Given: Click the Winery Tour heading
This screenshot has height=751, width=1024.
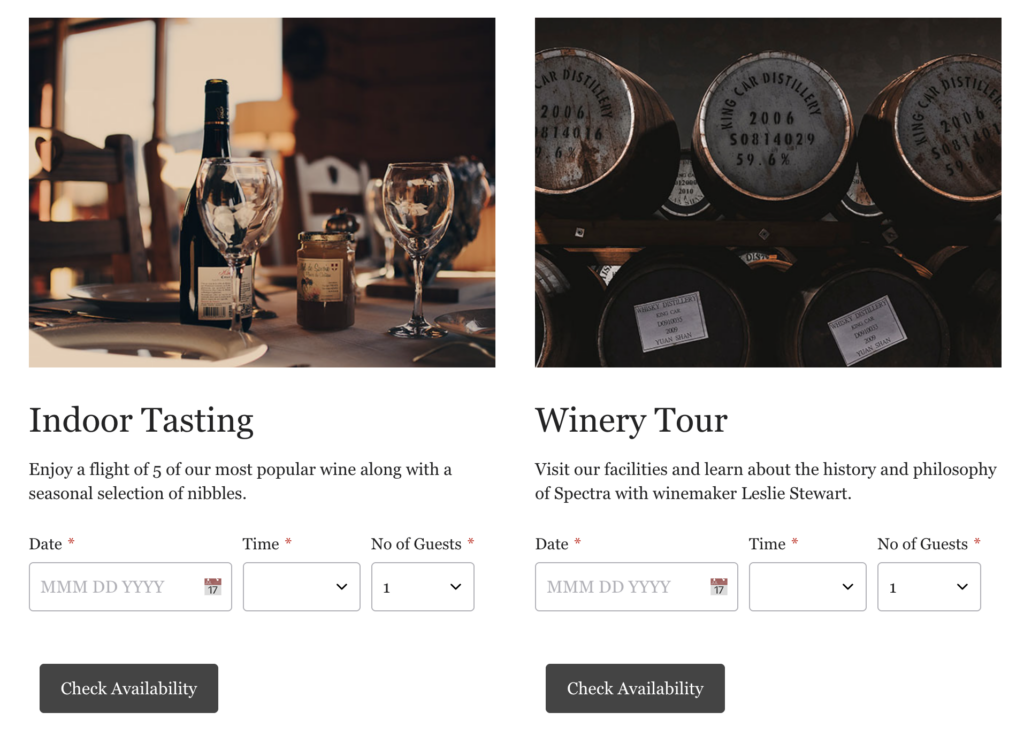Looking at the screenshot, I should (631, 420).
